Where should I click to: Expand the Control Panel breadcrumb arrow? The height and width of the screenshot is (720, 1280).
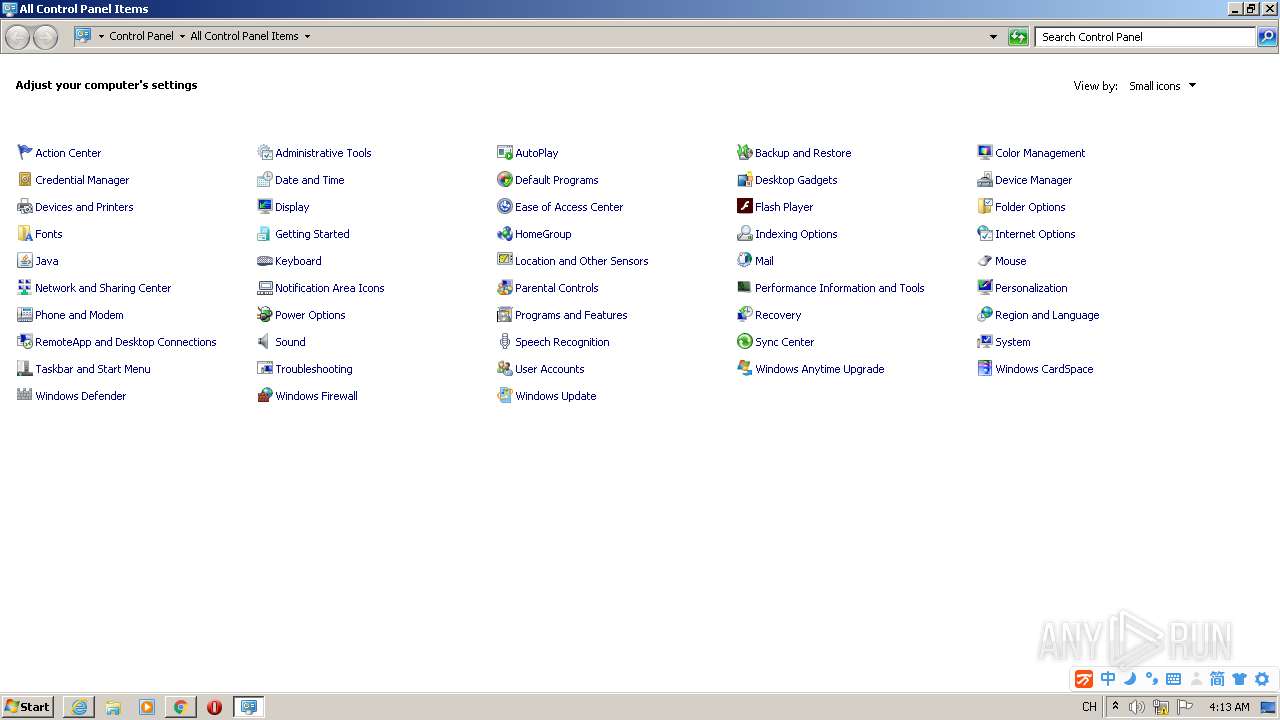[x=182, y=36]
